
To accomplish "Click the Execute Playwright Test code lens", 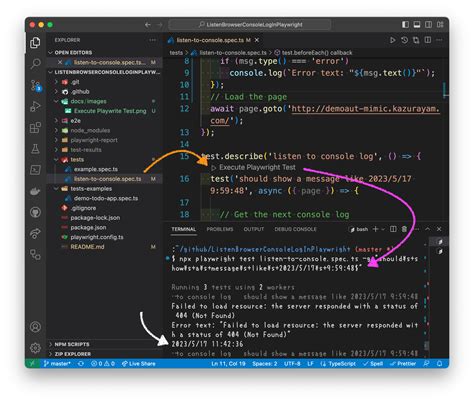I will coord(257,167).
